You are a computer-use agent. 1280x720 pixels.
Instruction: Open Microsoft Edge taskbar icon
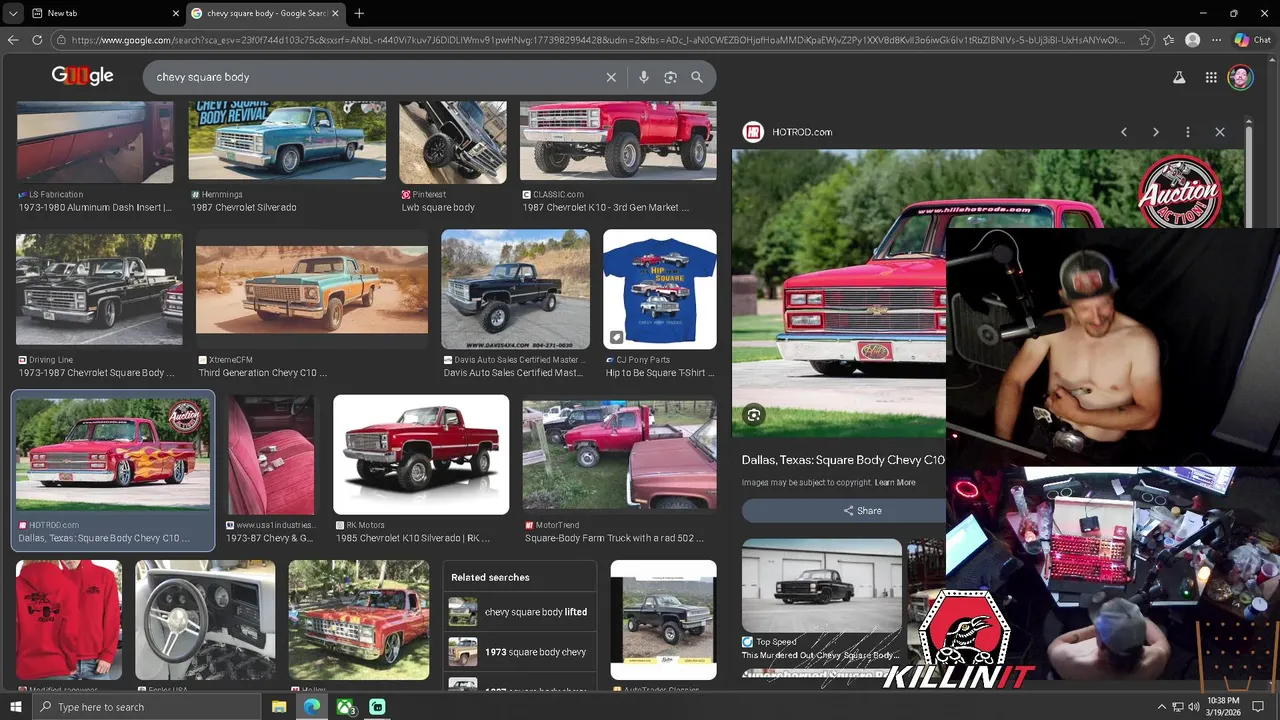click(x=312, y=707)
